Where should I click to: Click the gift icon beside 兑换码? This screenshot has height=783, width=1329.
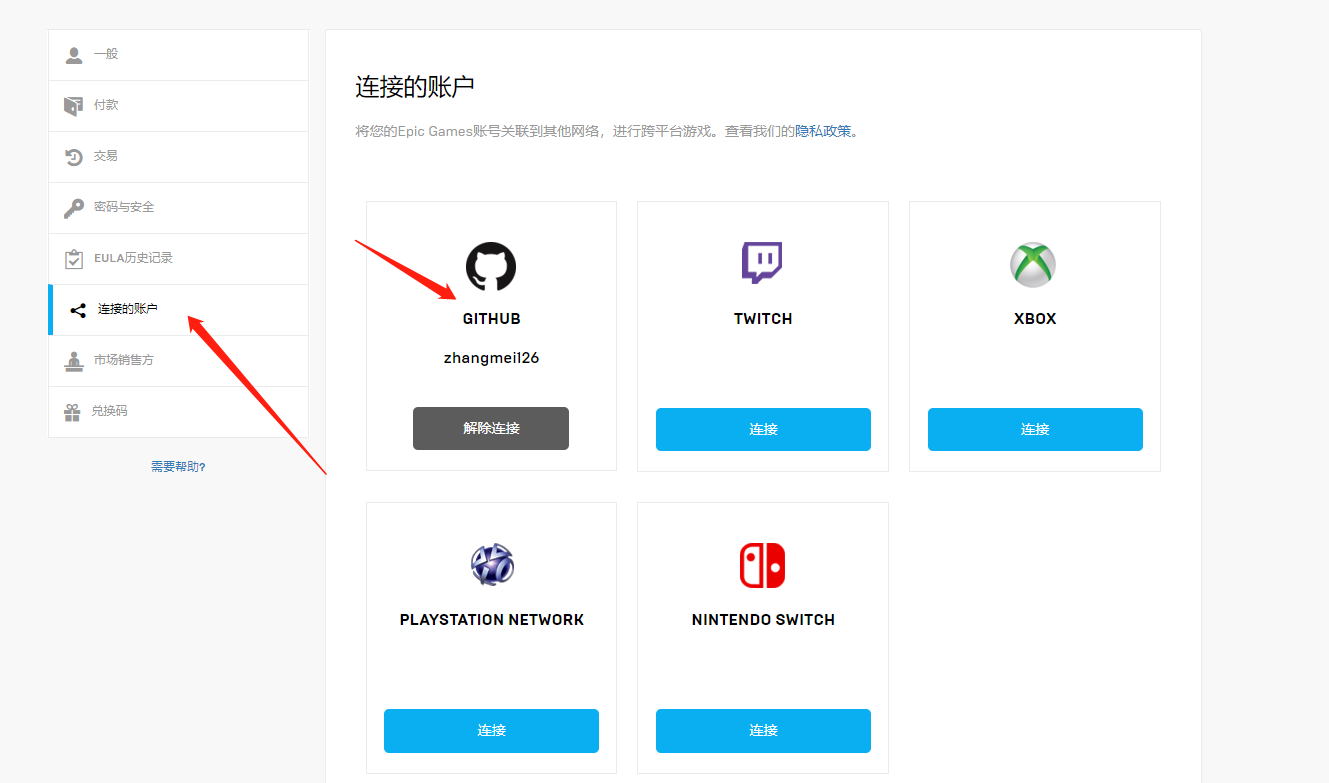pyautogui.click(x=72, y=412)
